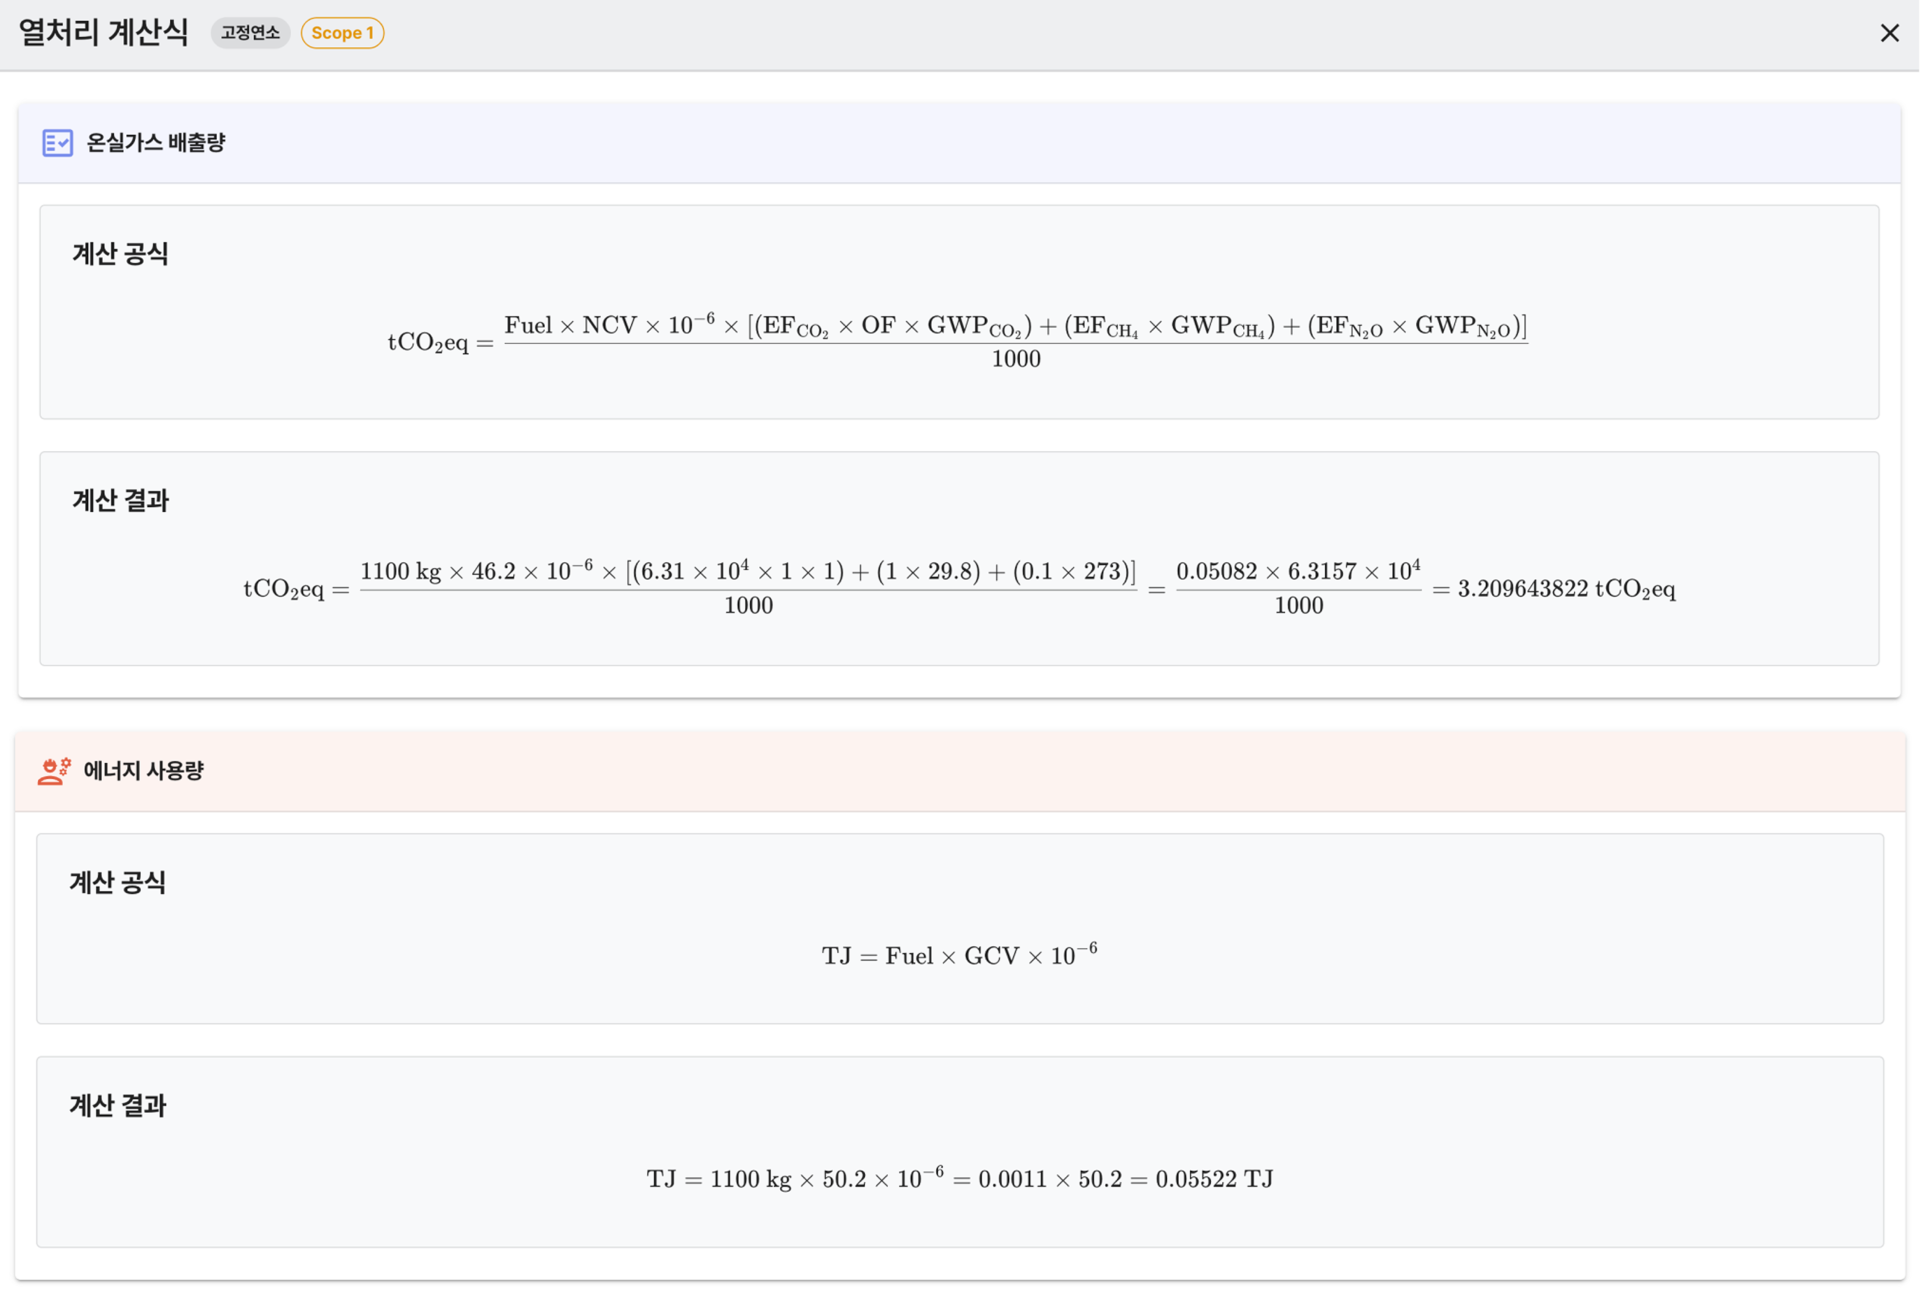Image resolution: width=1920 pixels, height=1294 pixels.
Task: Click the 열처리 계산식 title text
Action: pos(104,33)
